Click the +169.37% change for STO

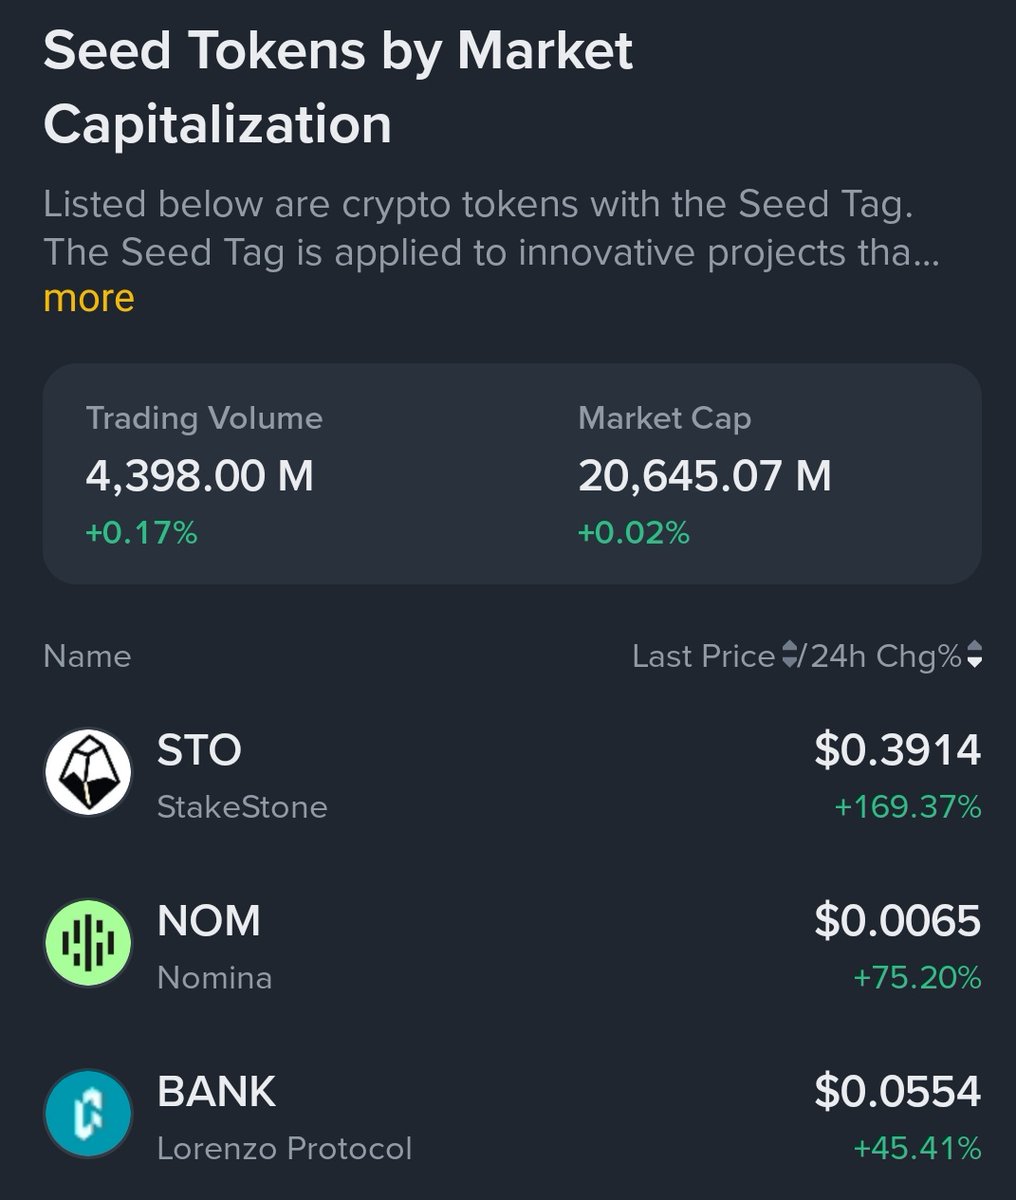[907, 807]
